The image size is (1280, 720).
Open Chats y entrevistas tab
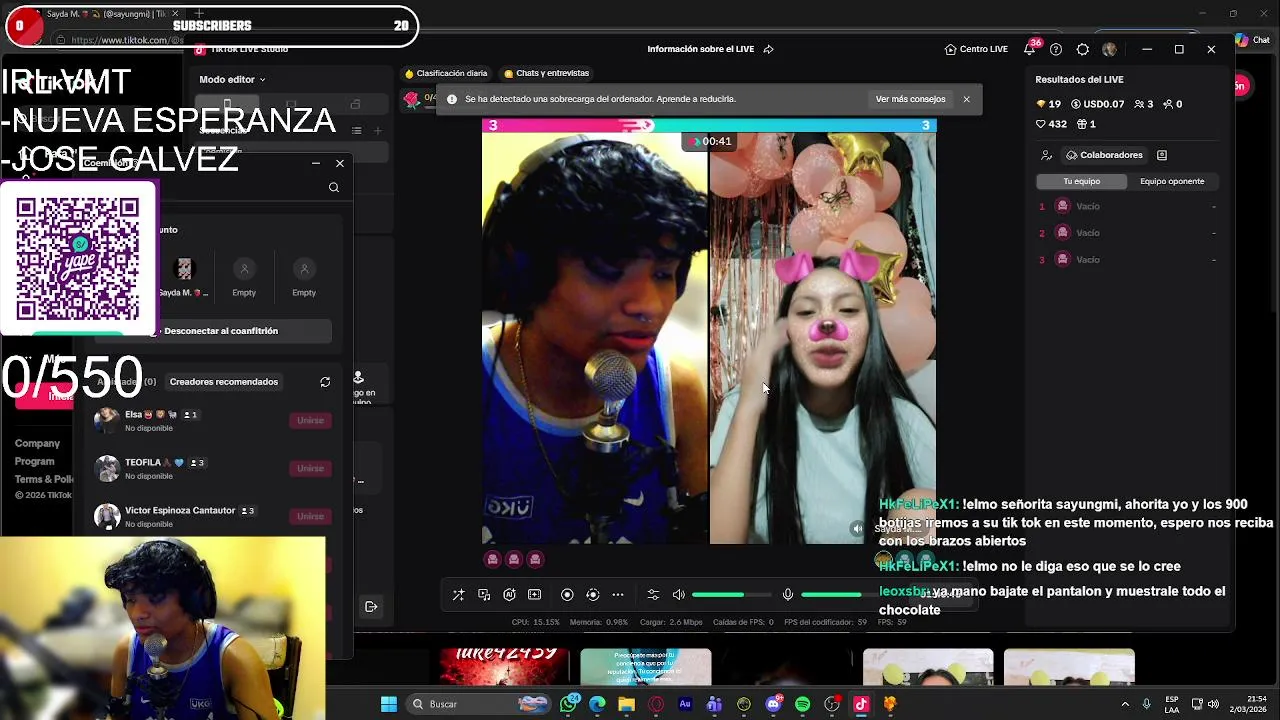pos(546,73)
